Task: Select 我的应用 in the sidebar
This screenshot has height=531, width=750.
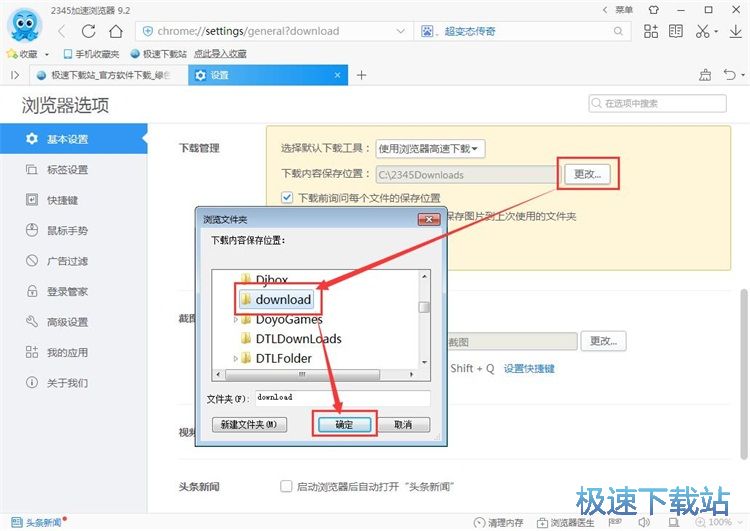Action: tap(74, 353)
